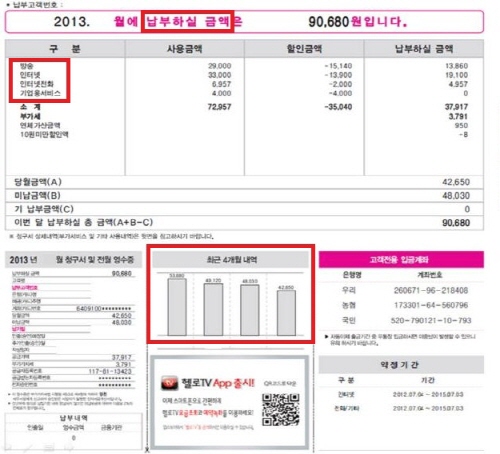Click the usage amount '33,000'
This screenshot has width=500, height=454.
click(x=219, y=75)
